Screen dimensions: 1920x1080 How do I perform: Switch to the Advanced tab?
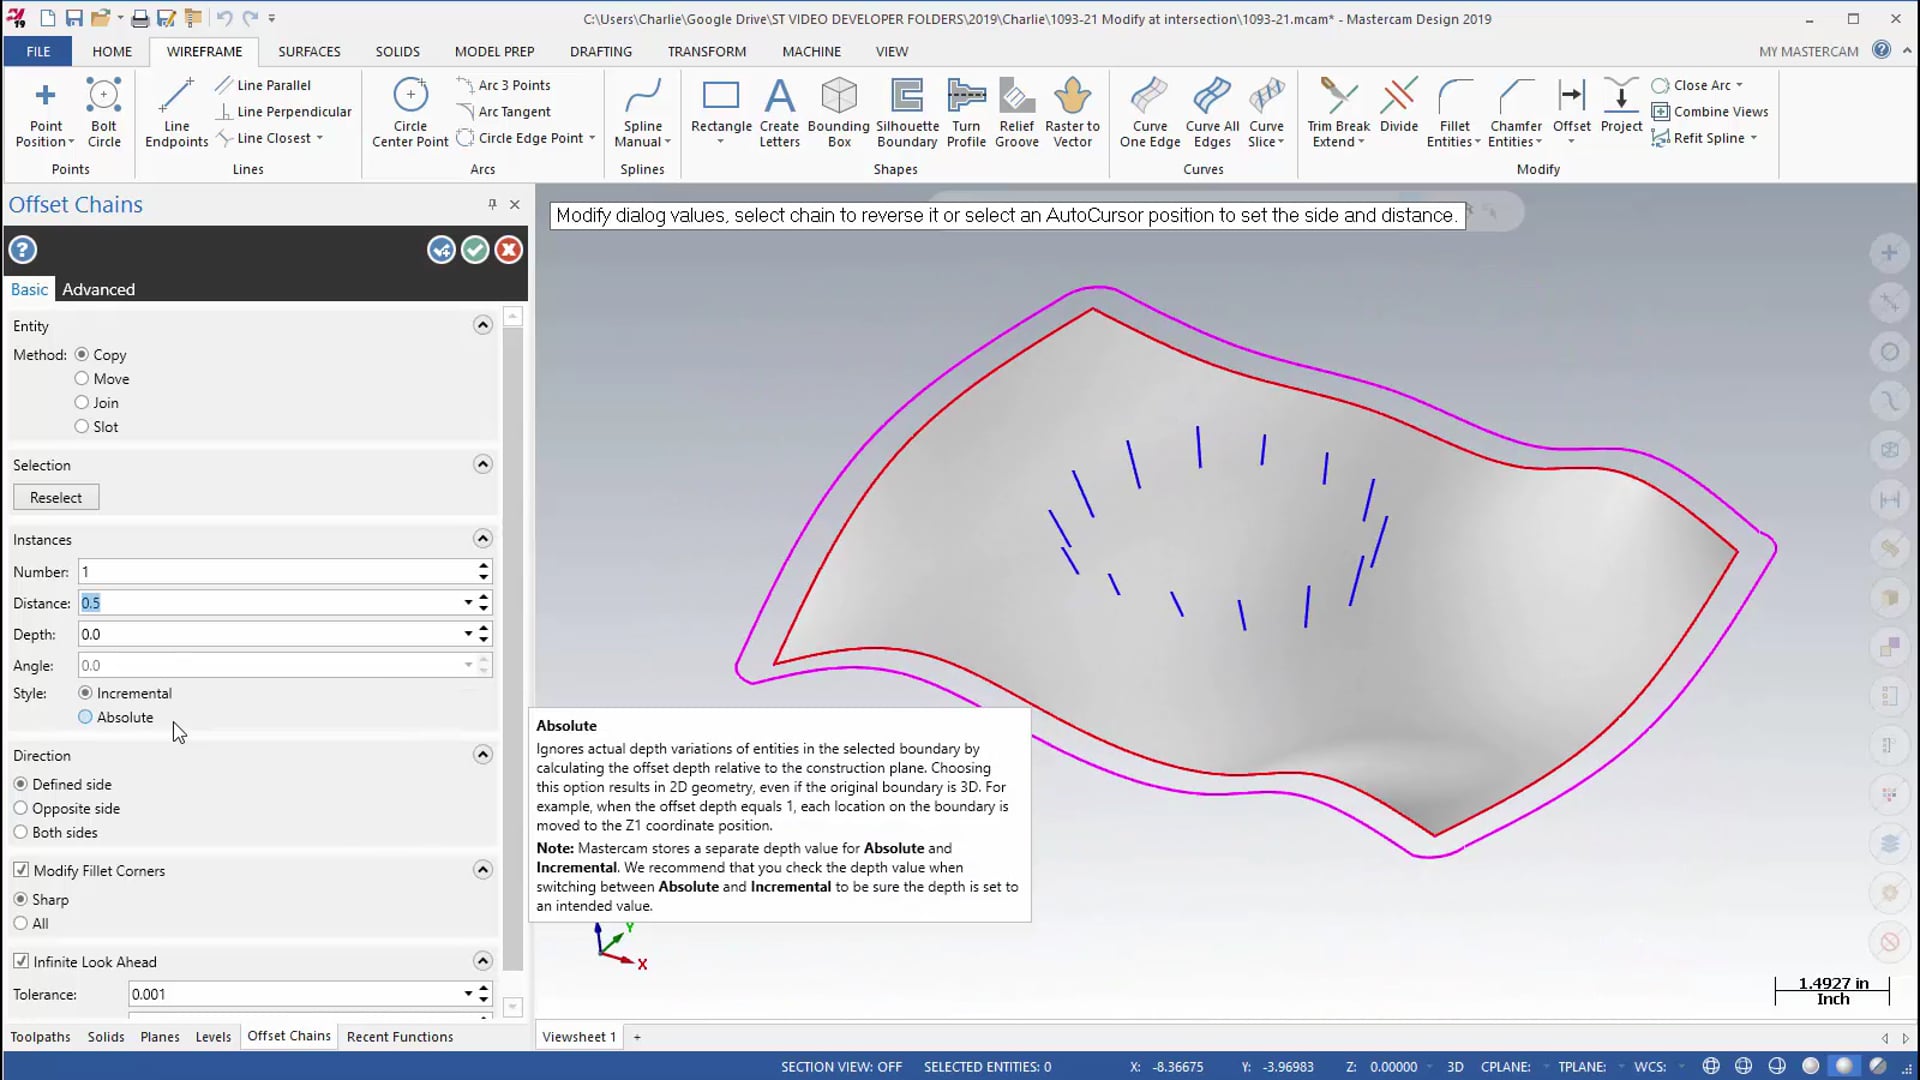[96, 289]
